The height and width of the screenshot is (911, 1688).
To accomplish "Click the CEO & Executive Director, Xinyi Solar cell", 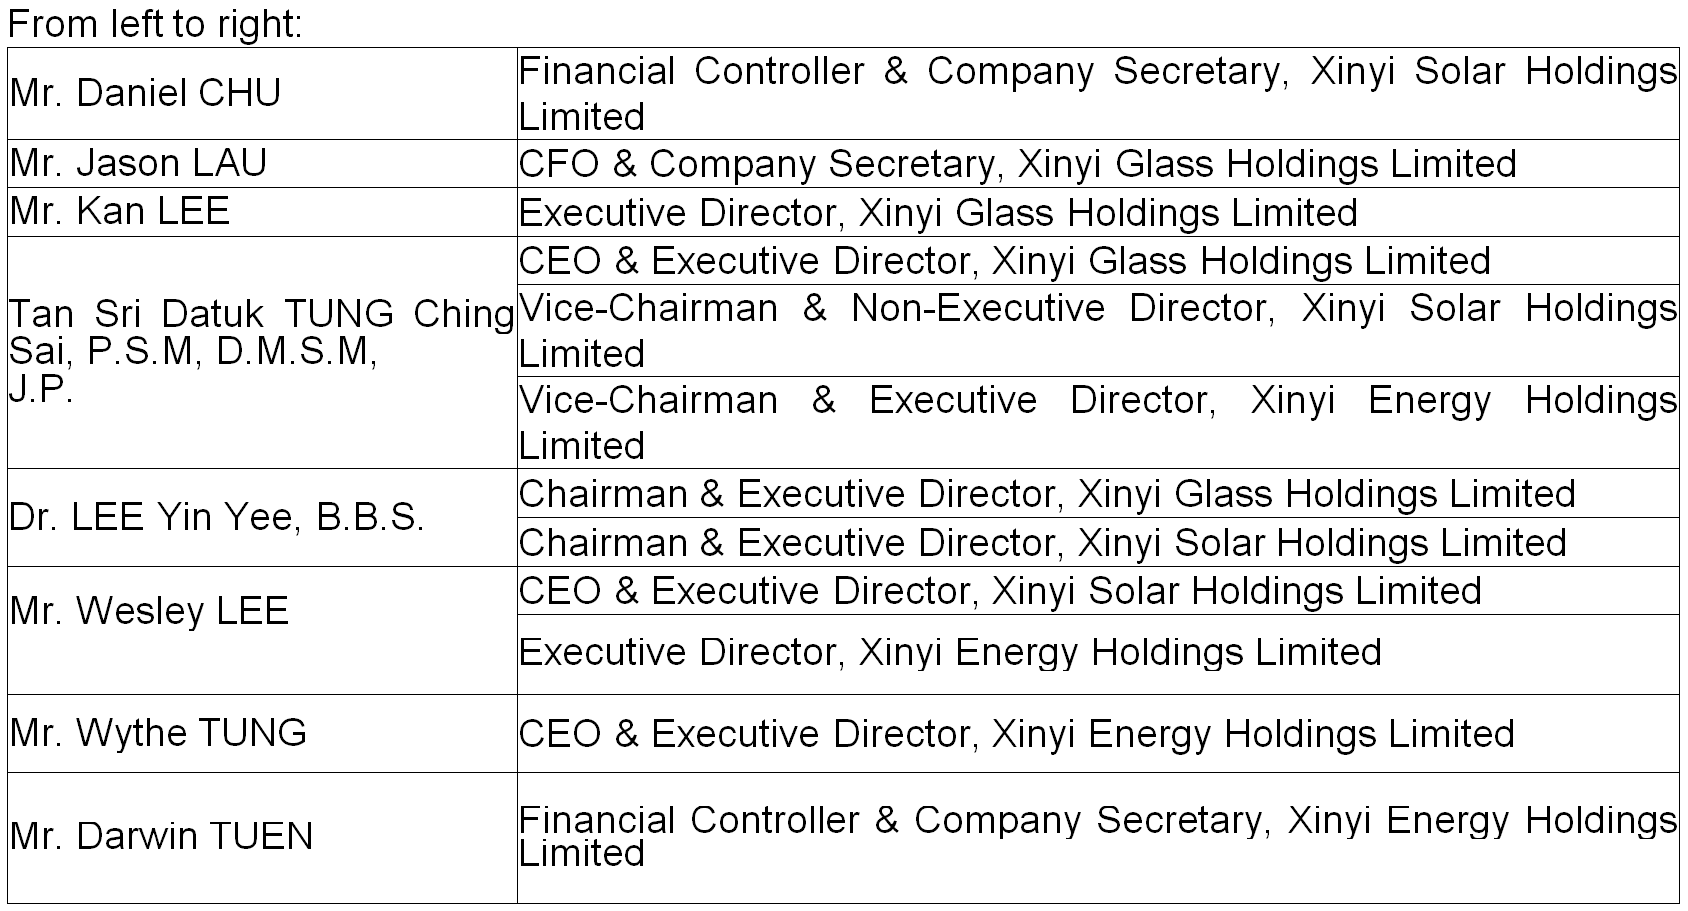I will [x=1000, y=590].
